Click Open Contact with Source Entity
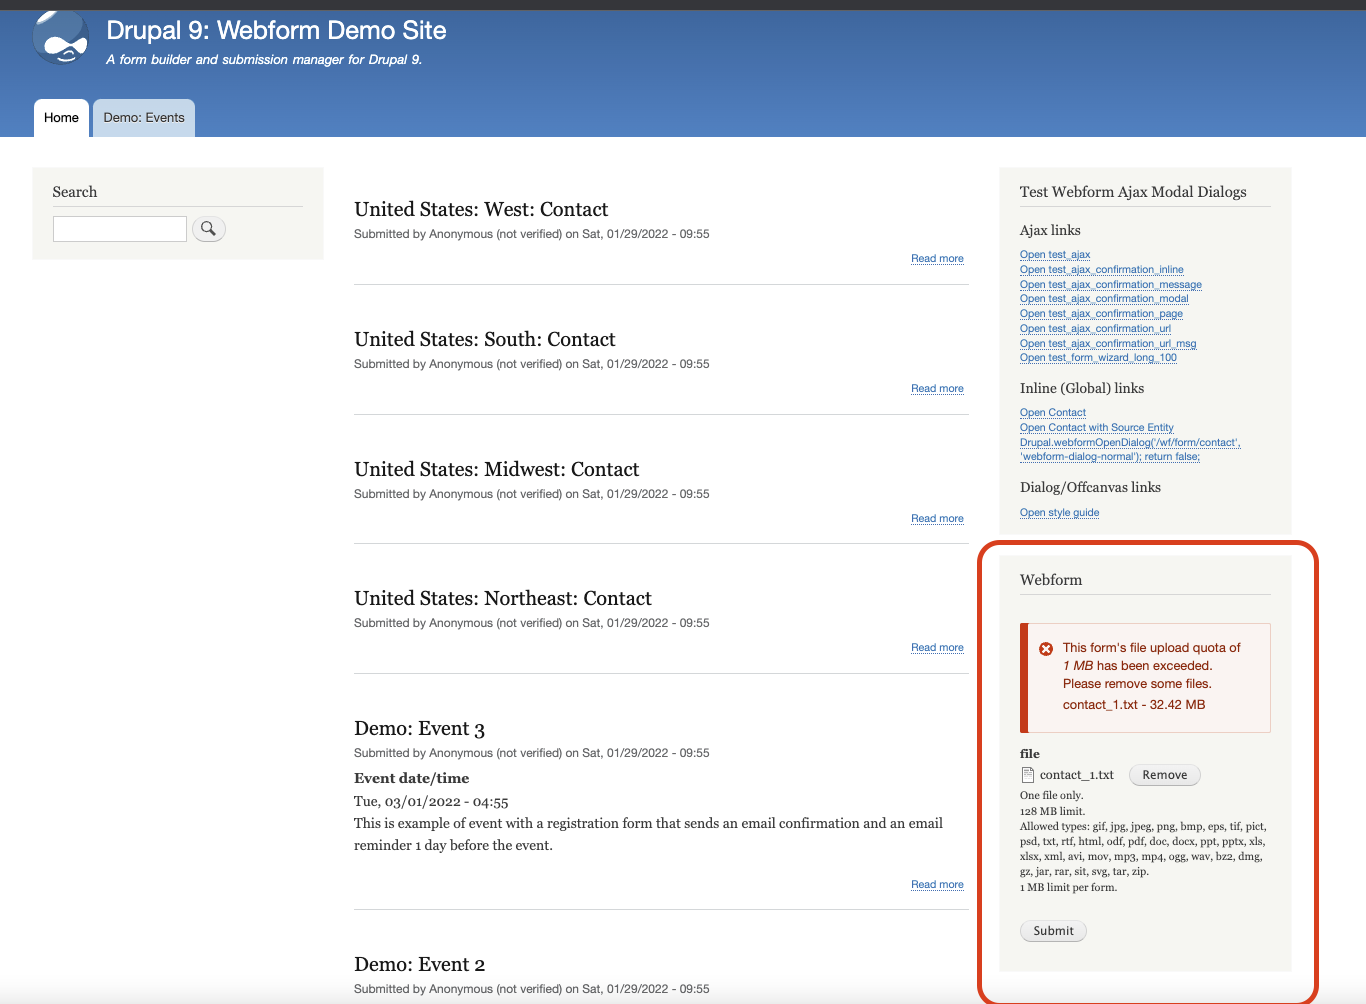Image resolution: width=1366 pixels, height=1004 pixels. tap(1097, 428)
